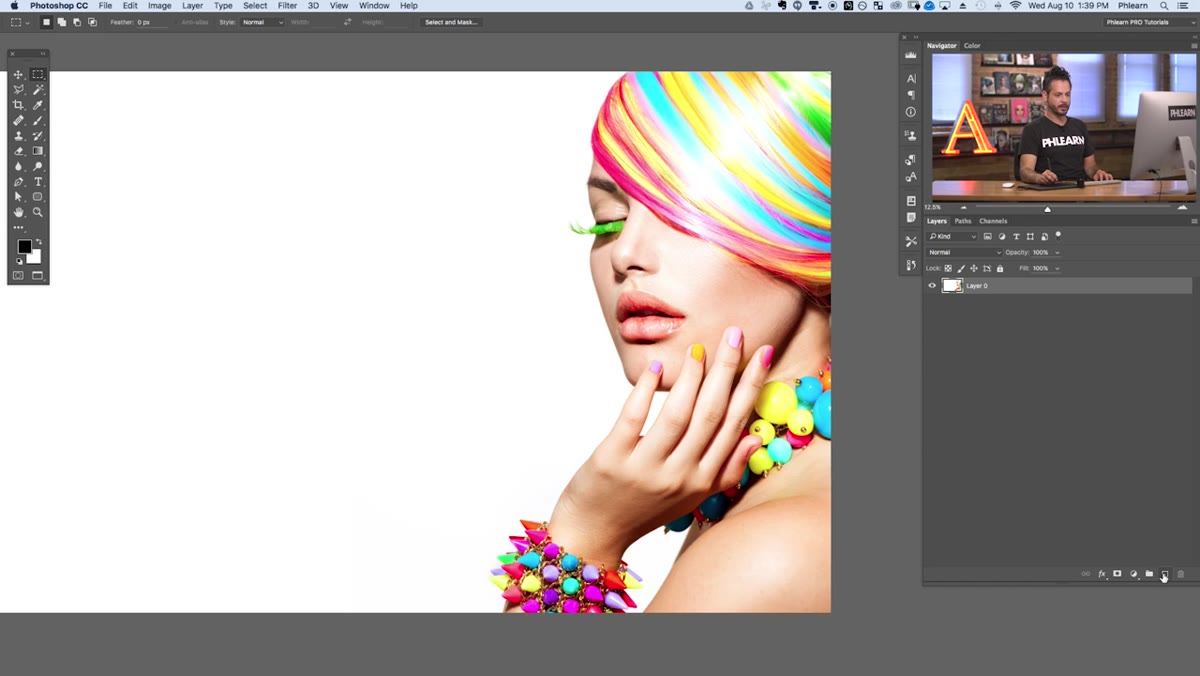
Task: Select the Magic Wand tool
Action: click(x=38, y=90)
